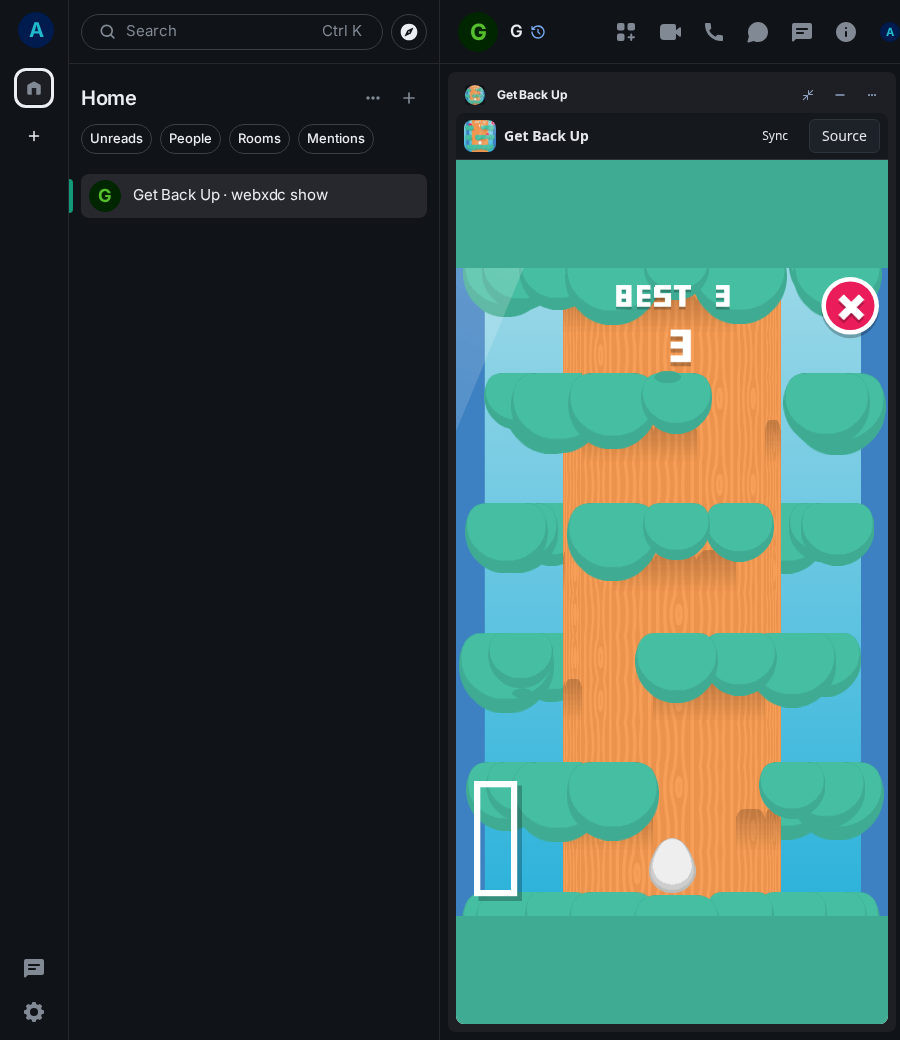Open the Home space icon in sidebar
Screen dimensions: 900x1040
(34, 88)
